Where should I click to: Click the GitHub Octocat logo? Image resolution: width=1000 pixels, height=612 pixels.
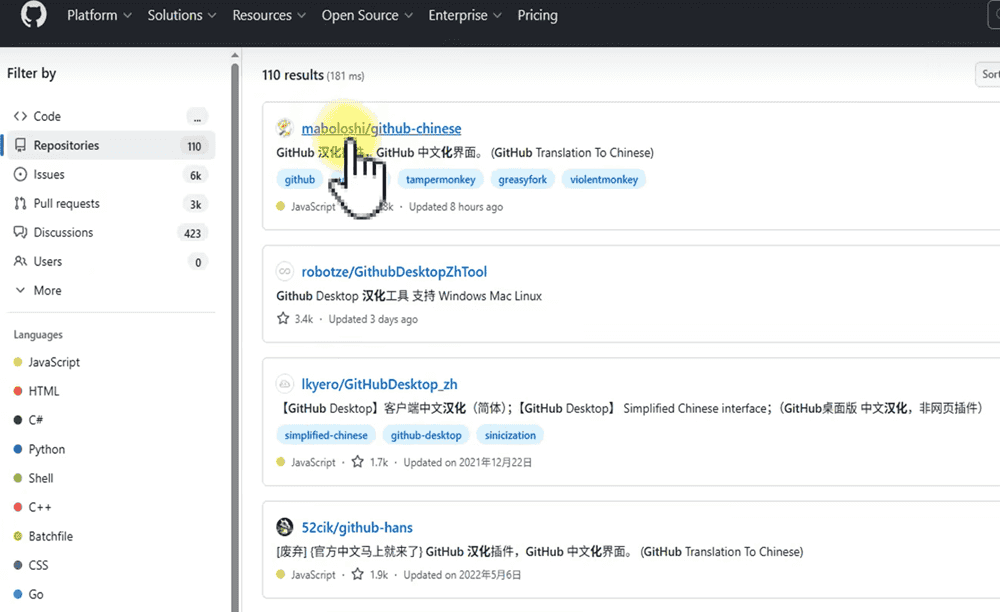click(x=33, y=16)
